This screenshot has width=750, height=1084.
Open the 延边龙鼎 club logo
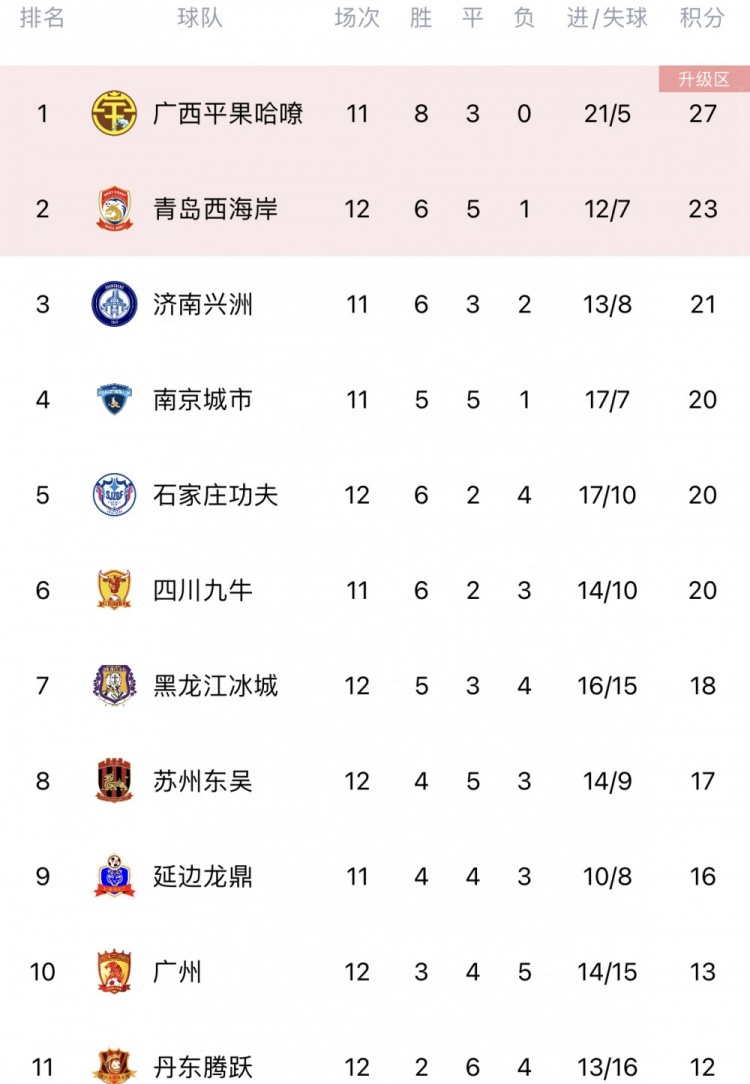tap(114, 876)
